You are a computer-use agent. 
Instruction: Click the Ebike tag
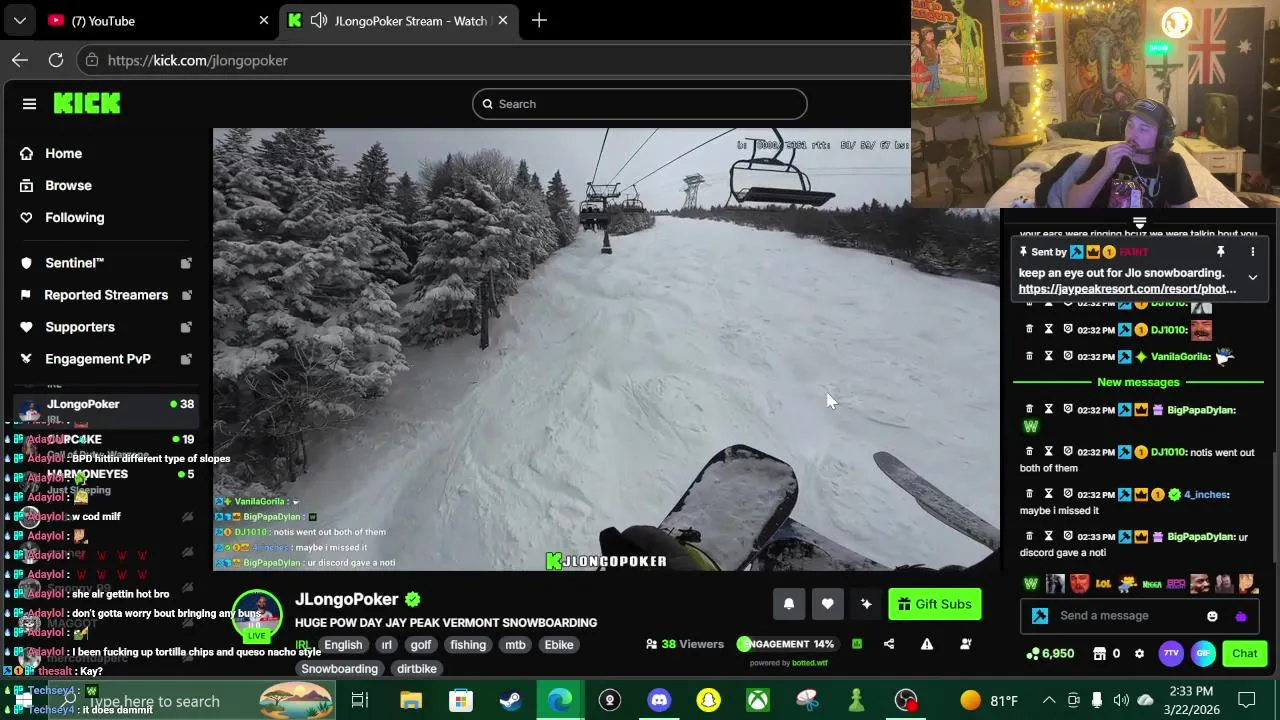pos(559,645)
